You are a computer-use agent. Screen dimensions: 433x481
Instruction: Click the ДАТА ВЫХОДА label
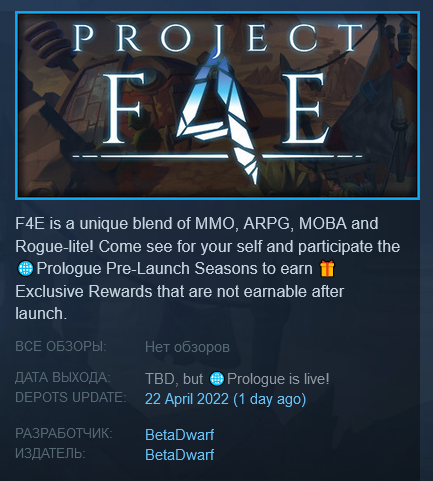[63, 378]
